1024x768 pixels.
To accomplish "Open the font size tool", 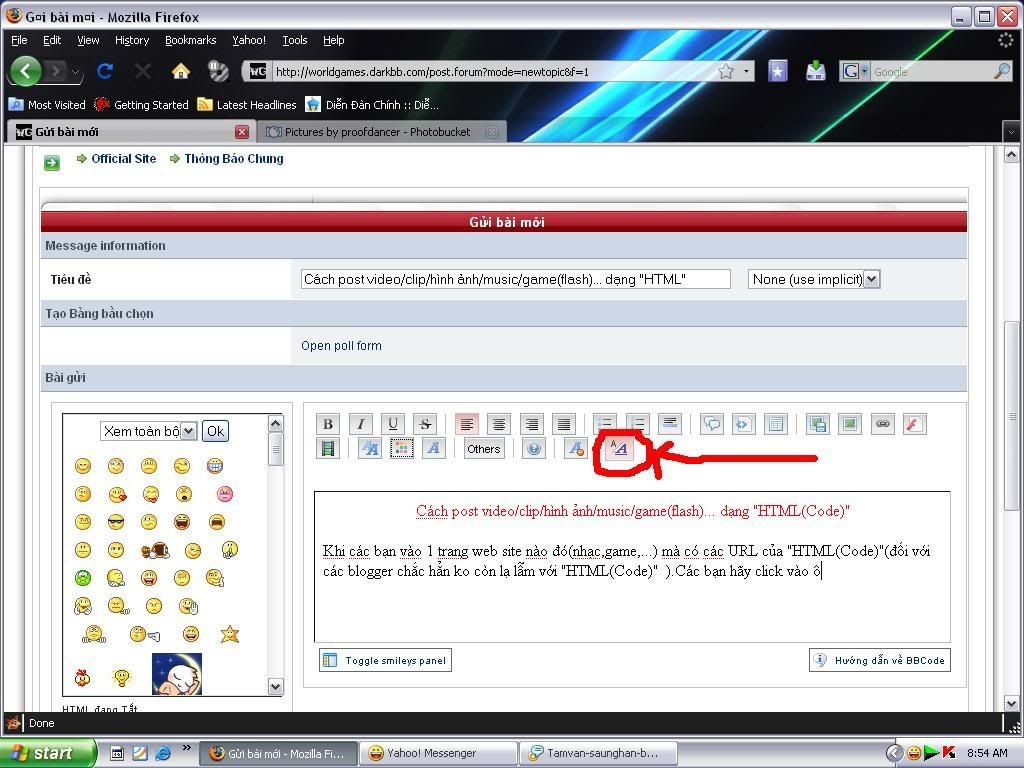I will [369, 449].
